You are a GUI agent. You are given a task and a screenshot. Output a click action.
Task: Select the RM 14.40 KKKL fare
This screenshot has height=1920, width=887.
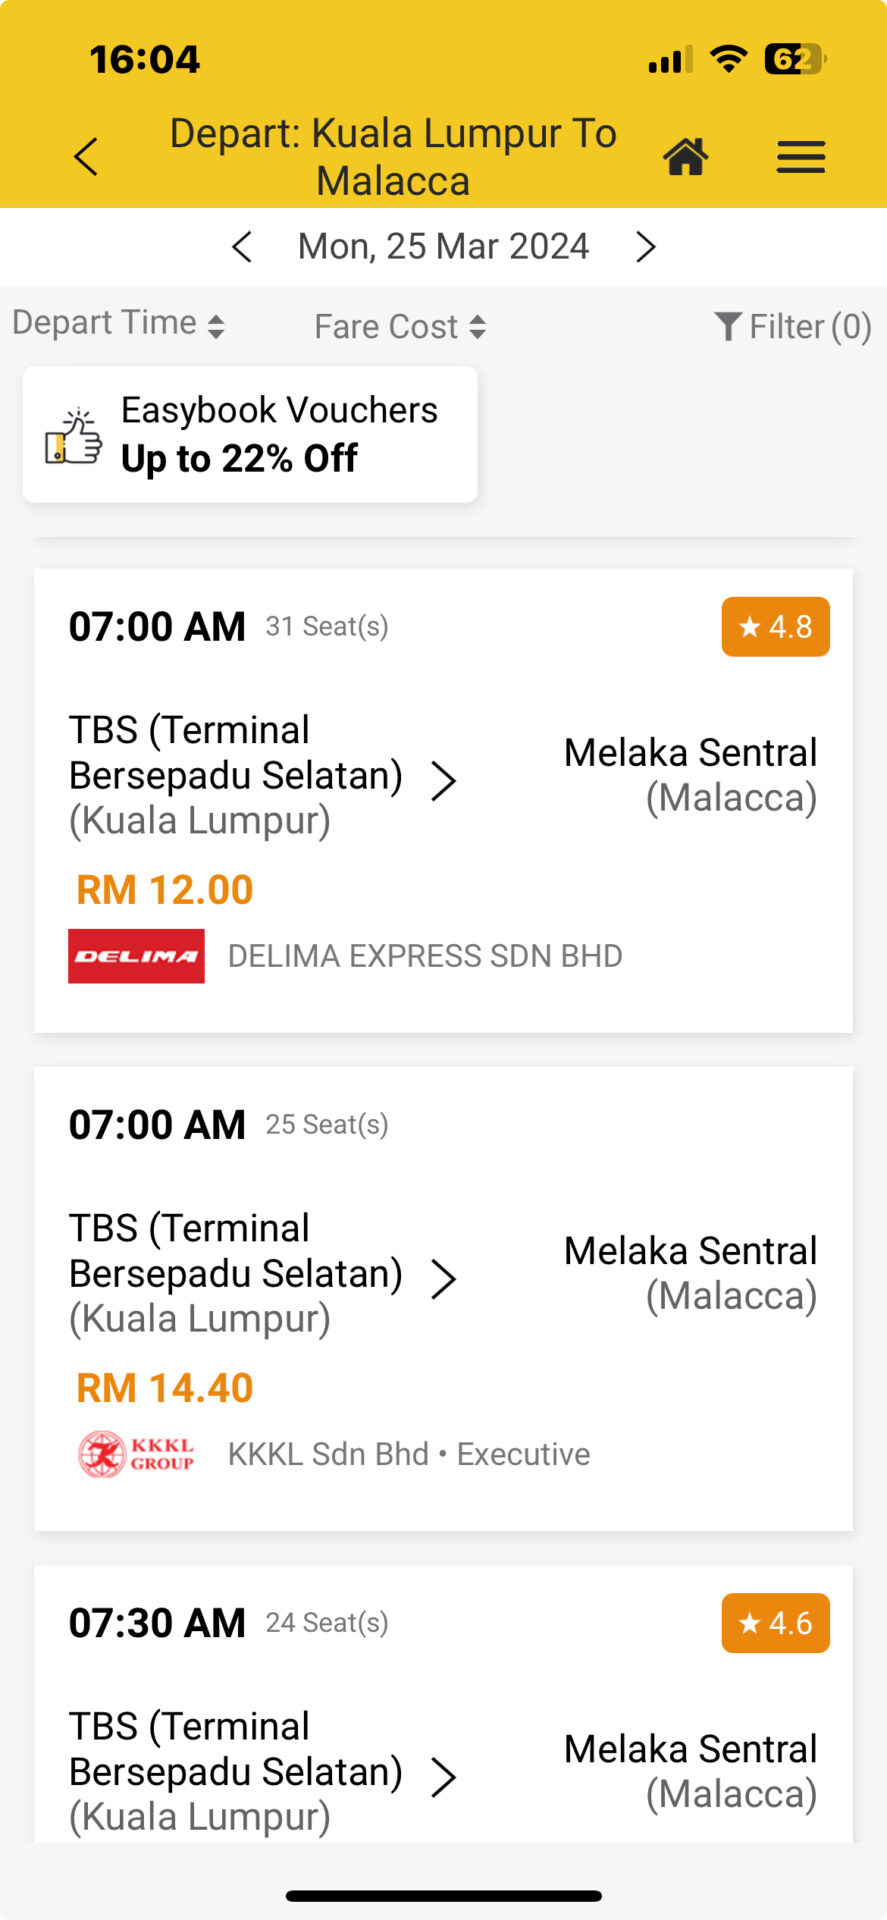(x=165, y=1388)
